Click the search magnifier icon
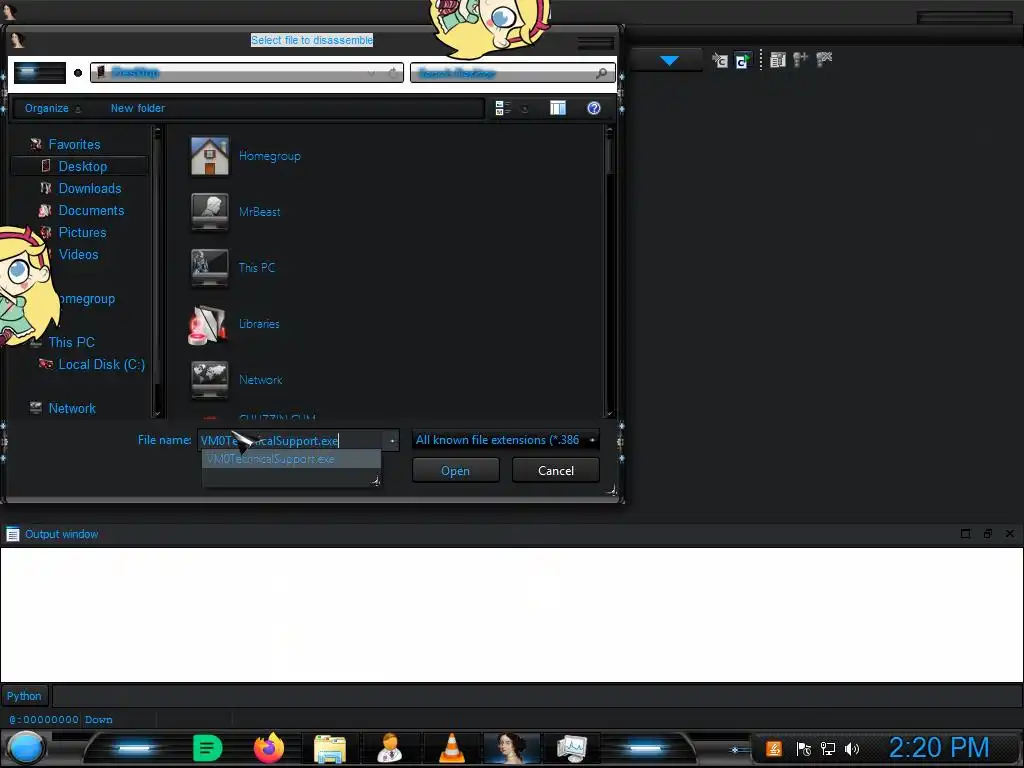 click(x=601, y=73)
